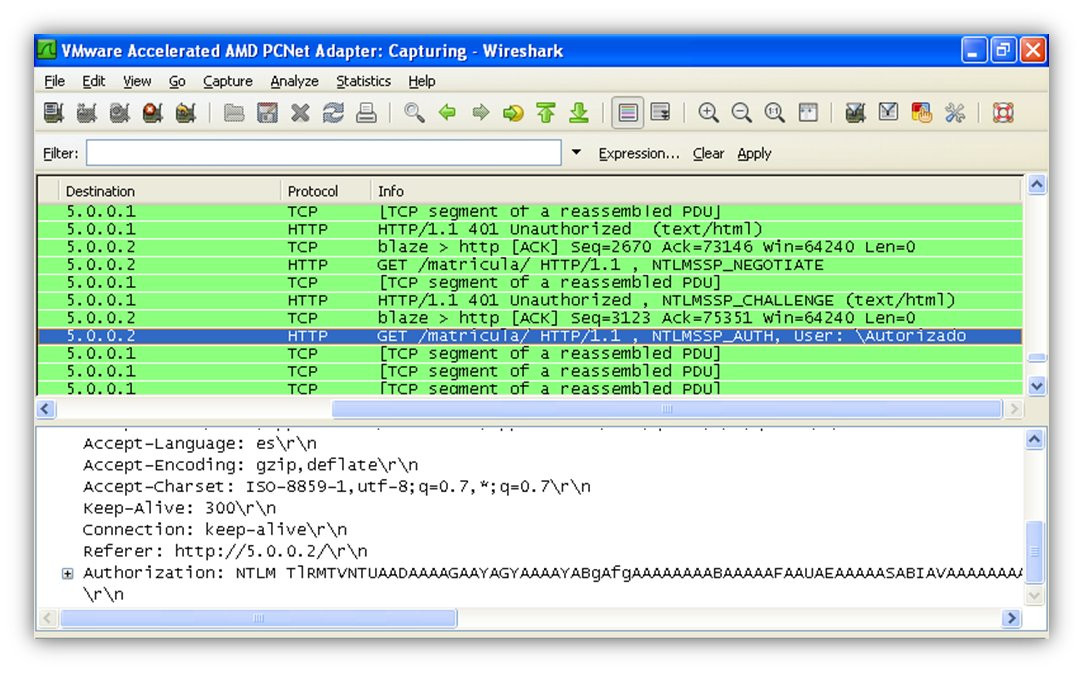The image size is (1083, 673).
Task: Packet list scroll left arrow
Action: coord(46,409)
